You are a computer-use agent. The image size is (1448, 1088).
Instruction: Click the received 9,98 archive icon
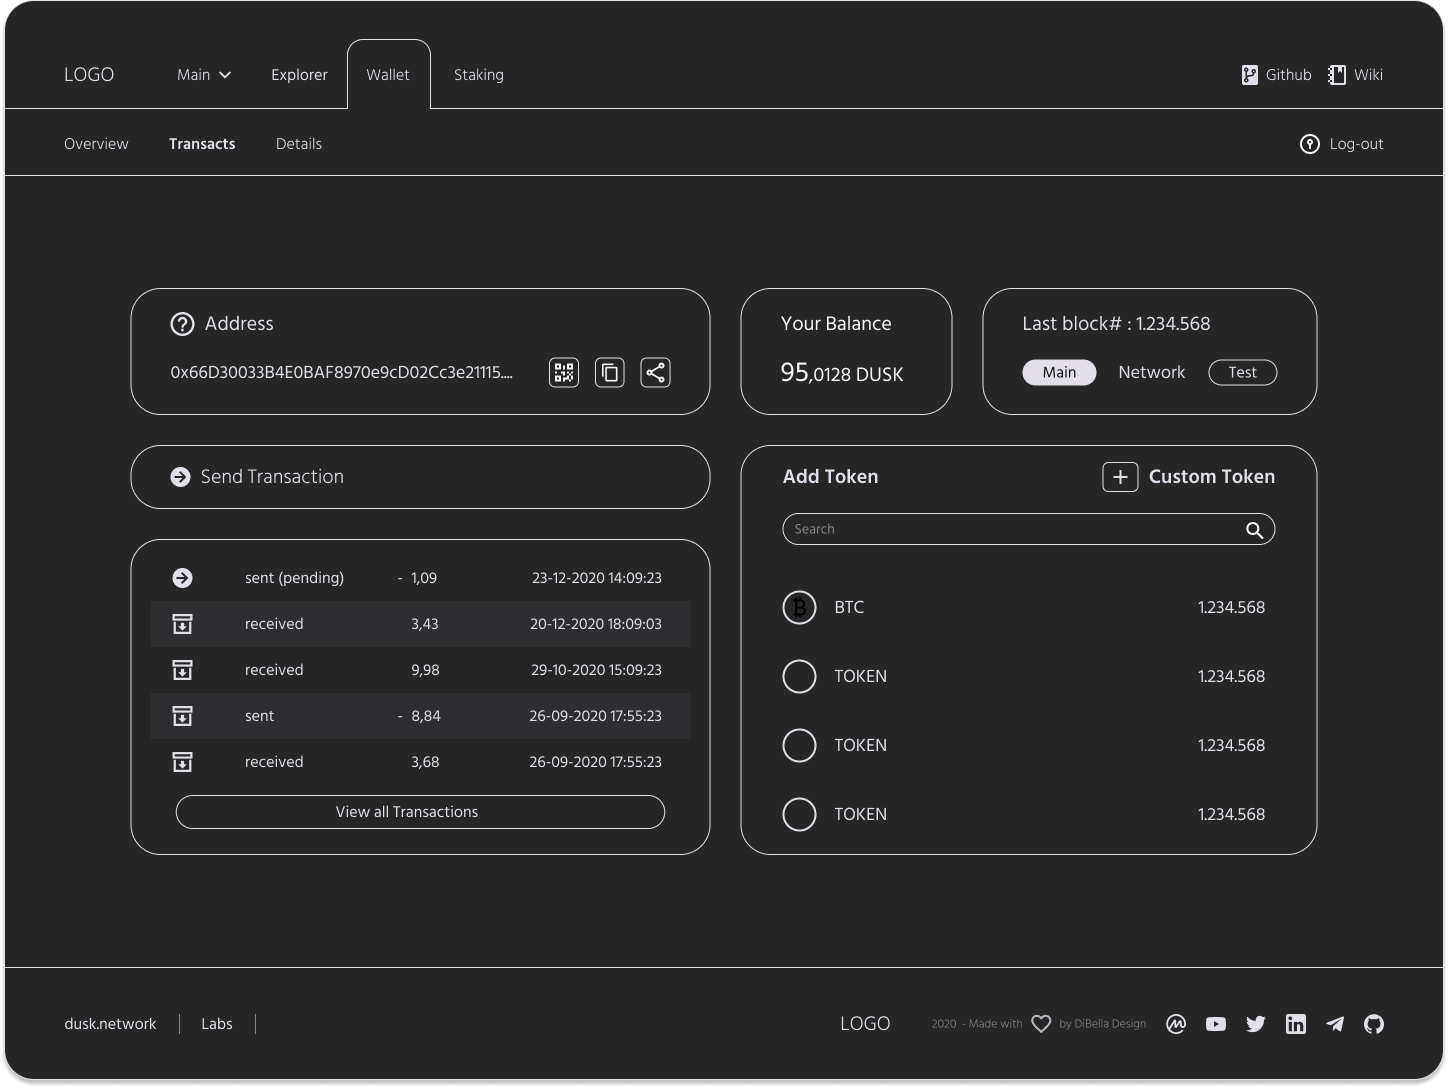pos(182,670)
